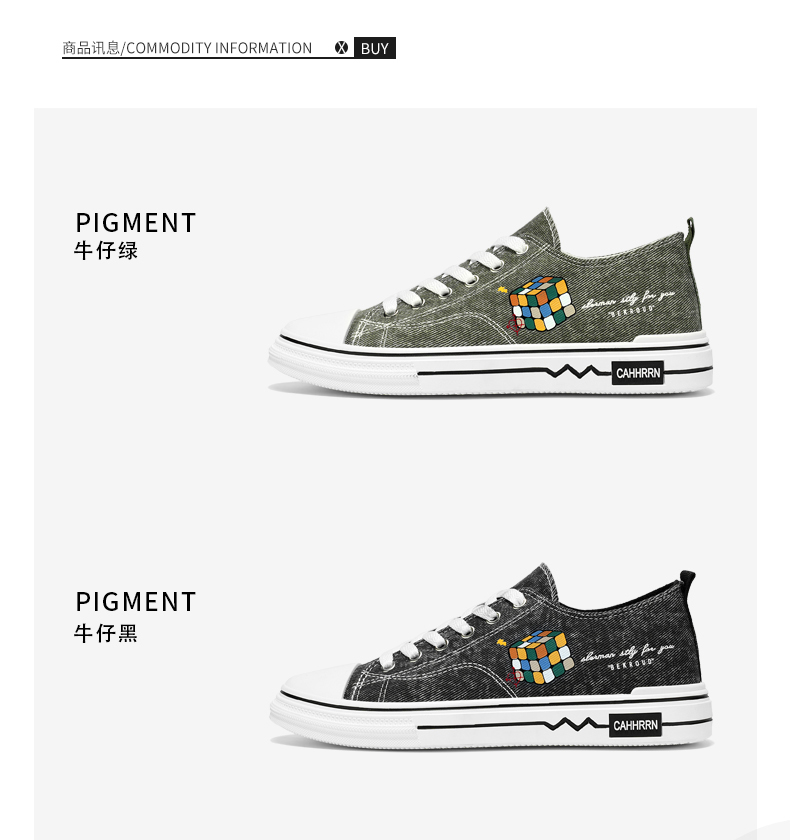Viewport: 790px width, 840px height.
Task: Click the CAHHRRN label on green sneaker
Action: [x=637, y=373]
